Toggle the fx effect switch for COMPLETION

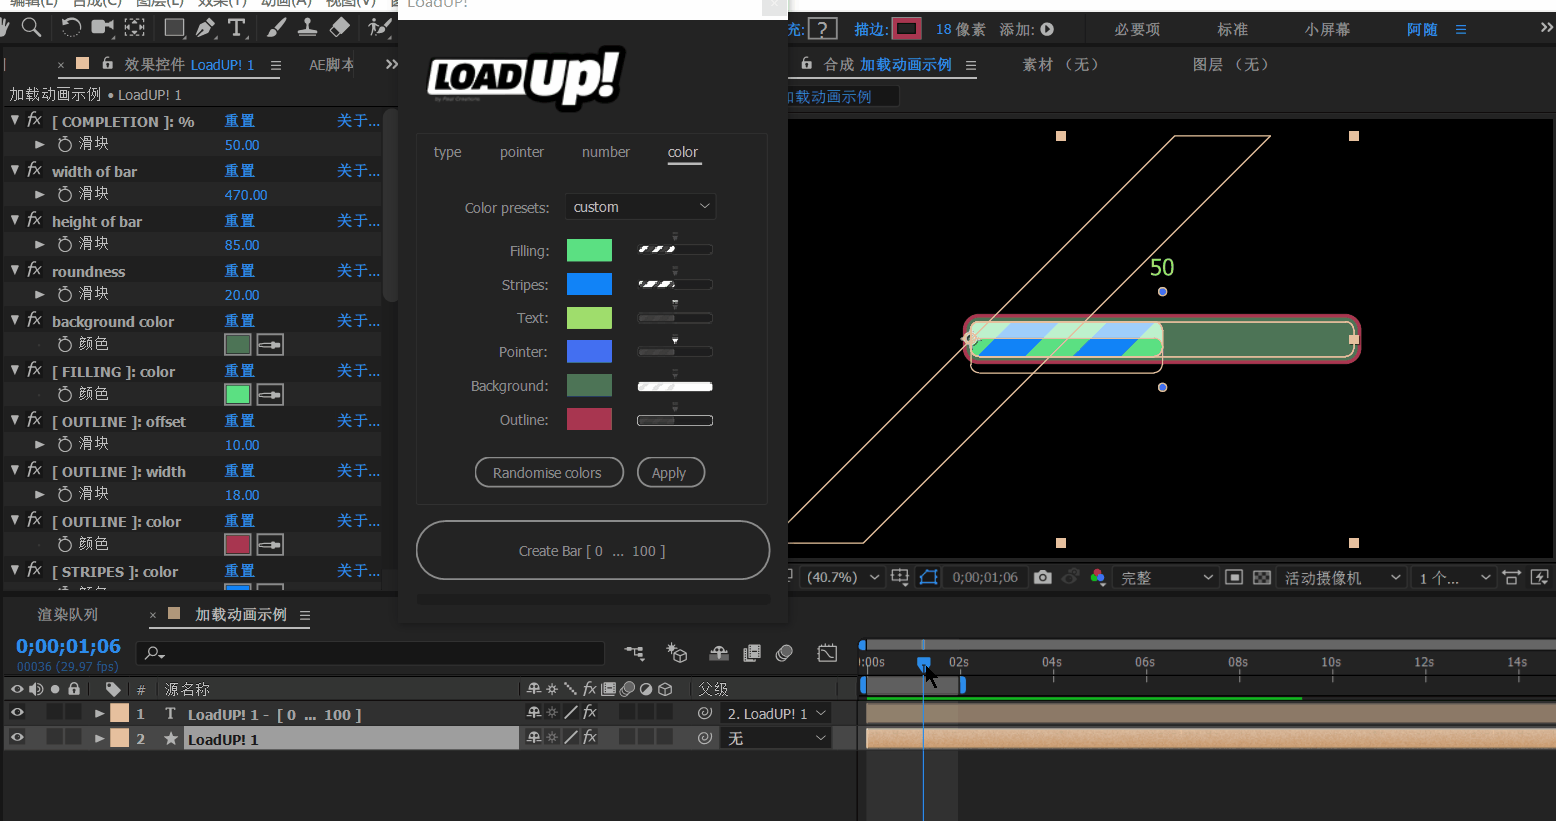34,120
